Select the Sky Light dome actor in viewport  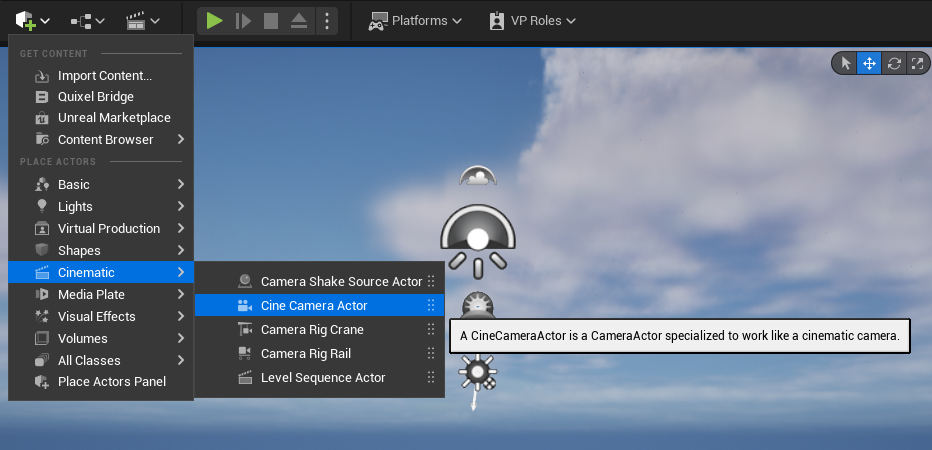[478, 241]
